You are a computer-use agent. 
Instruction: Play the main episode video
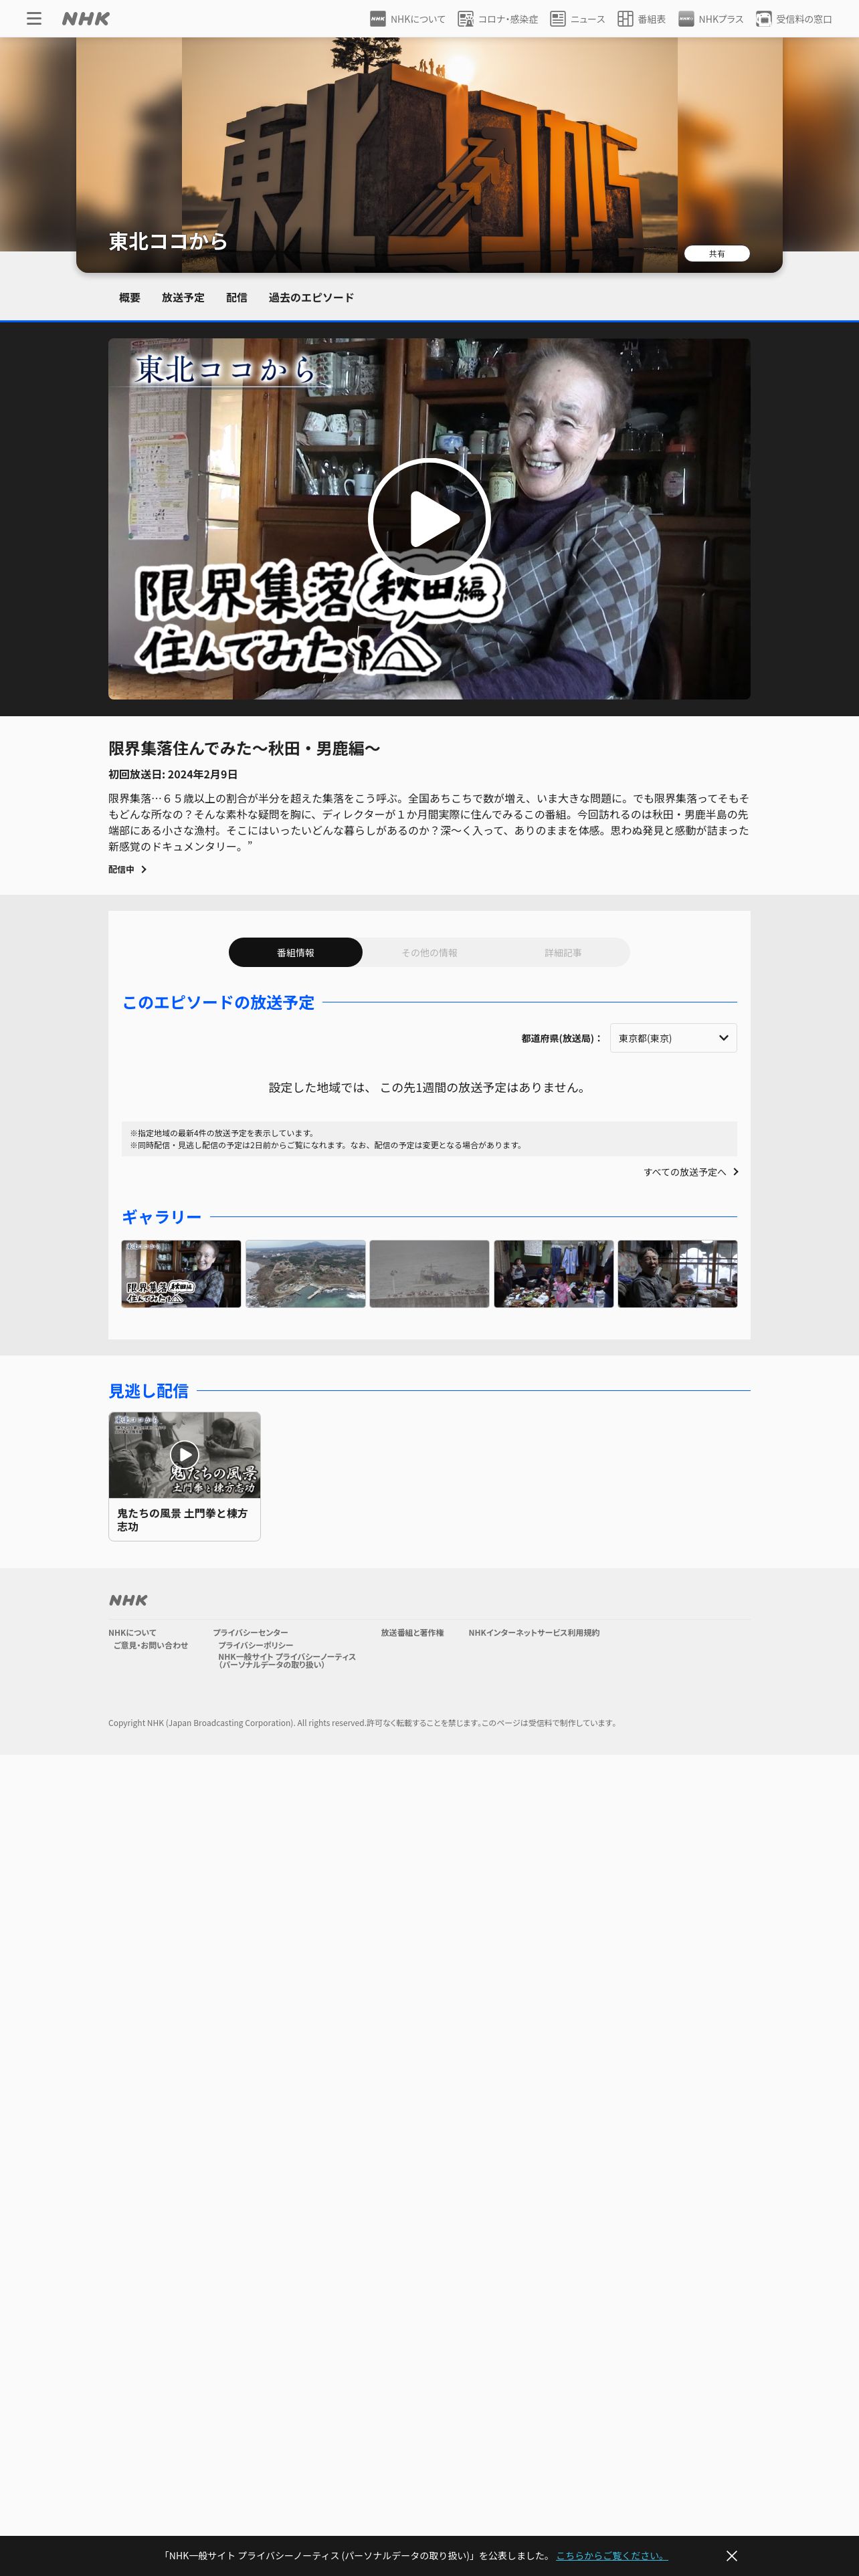pos(429,519)
